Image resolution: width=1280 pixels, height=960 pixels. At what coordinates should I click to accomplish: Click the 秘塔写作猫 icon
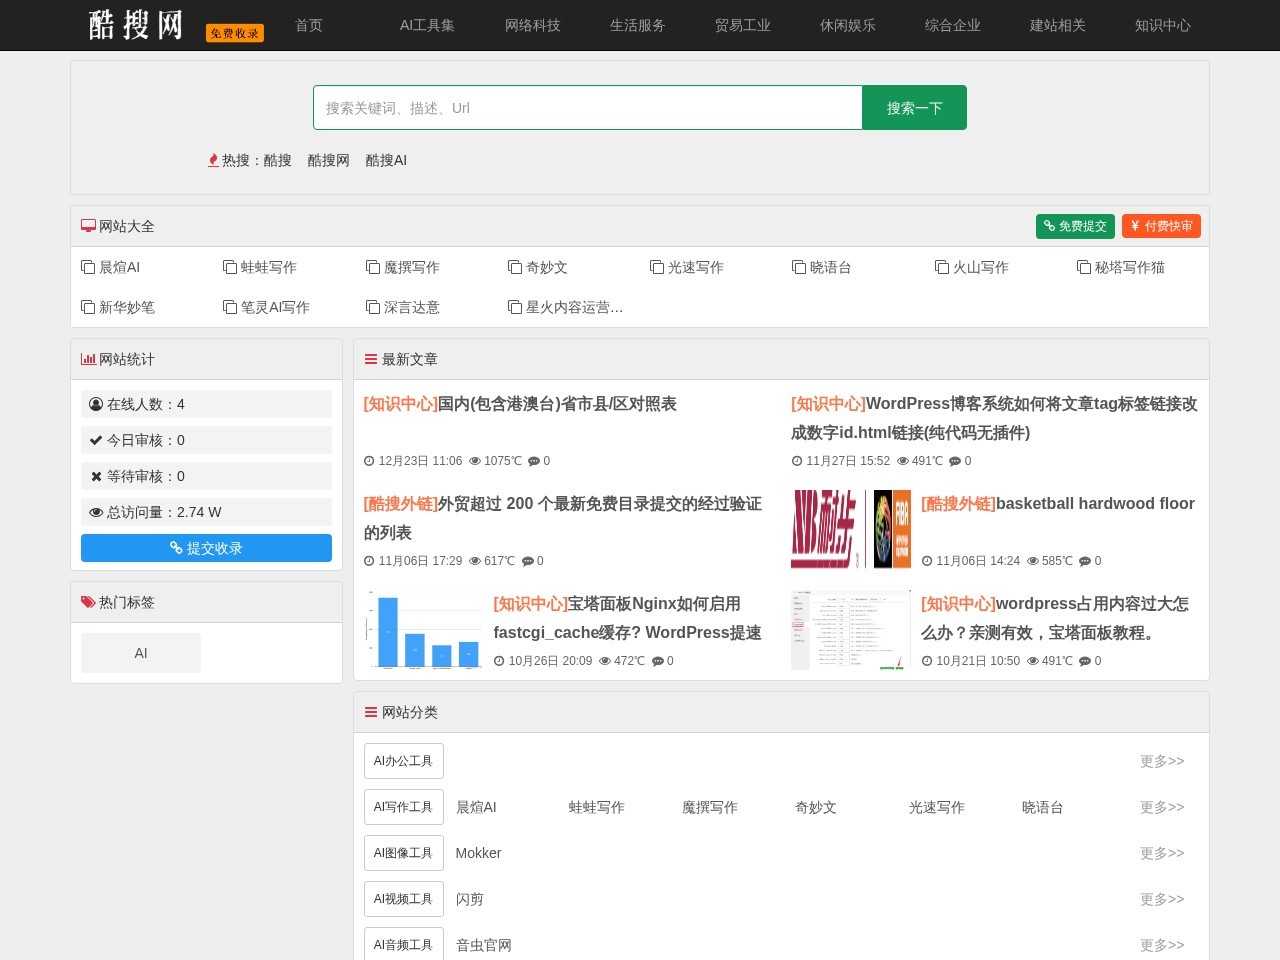[1084, 267]
